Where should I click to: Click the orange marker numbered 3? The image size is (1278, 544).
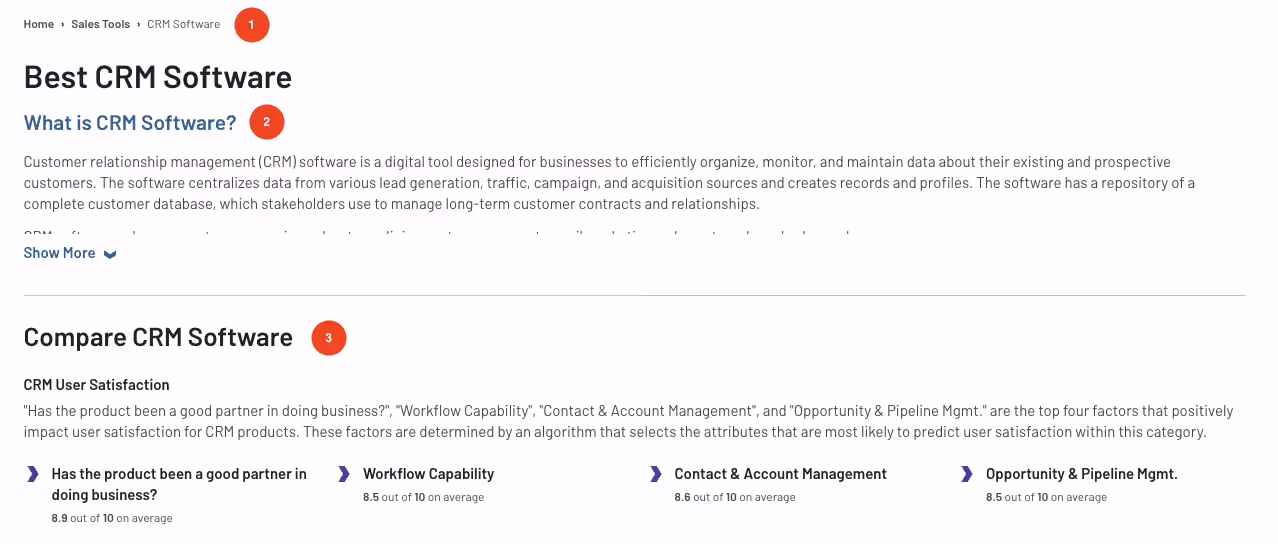click(329, 338)
